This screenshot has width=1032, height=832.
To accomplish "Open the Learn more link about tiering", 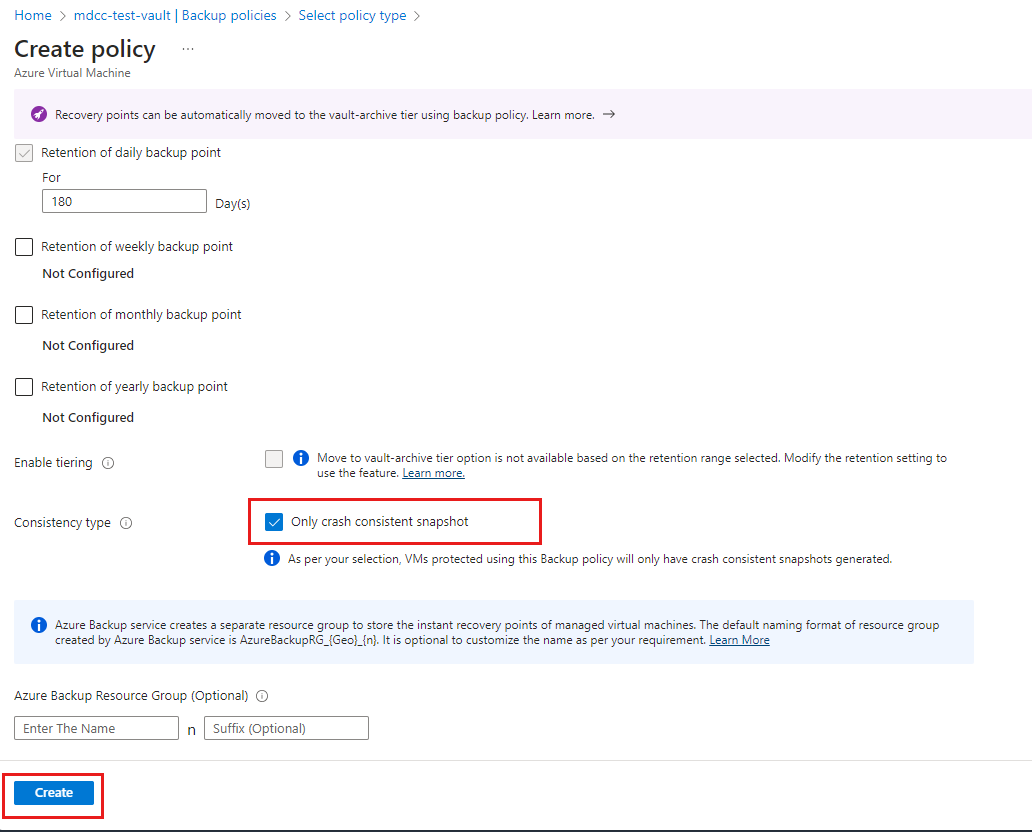I will [433, 472].
